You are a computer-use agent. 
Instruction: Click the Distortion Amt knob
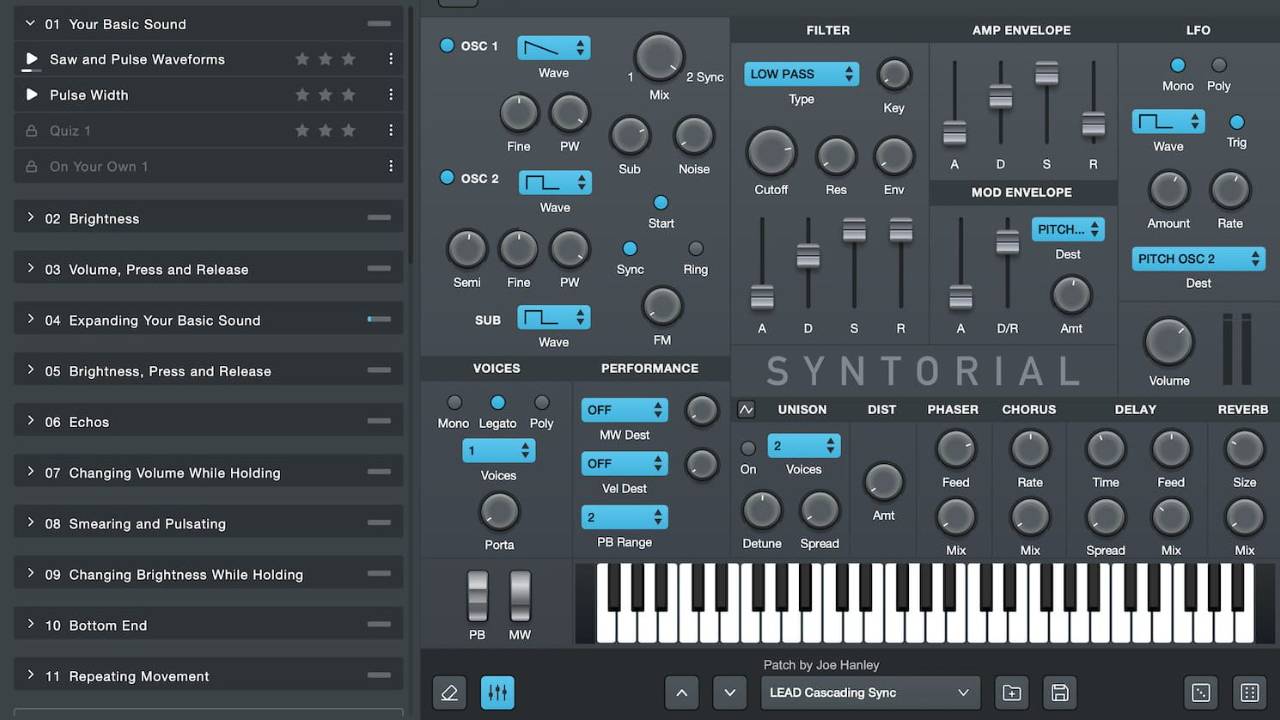(x=883, y=482)
